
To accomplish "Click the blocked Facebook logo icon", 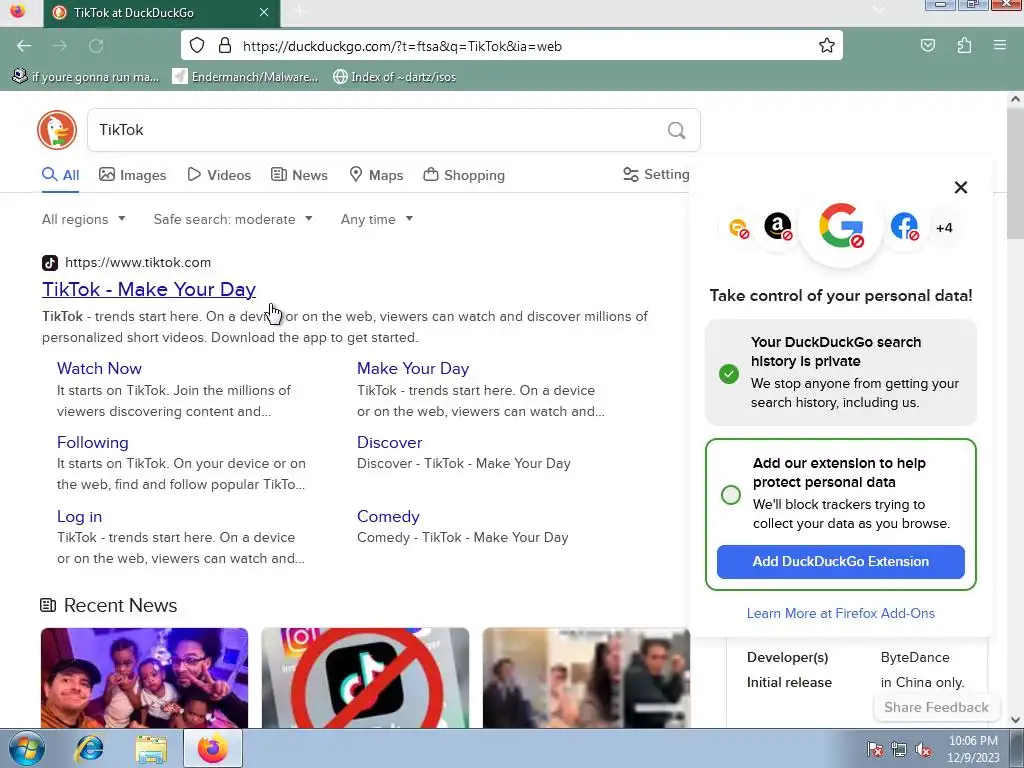I will tap(904, 227).
